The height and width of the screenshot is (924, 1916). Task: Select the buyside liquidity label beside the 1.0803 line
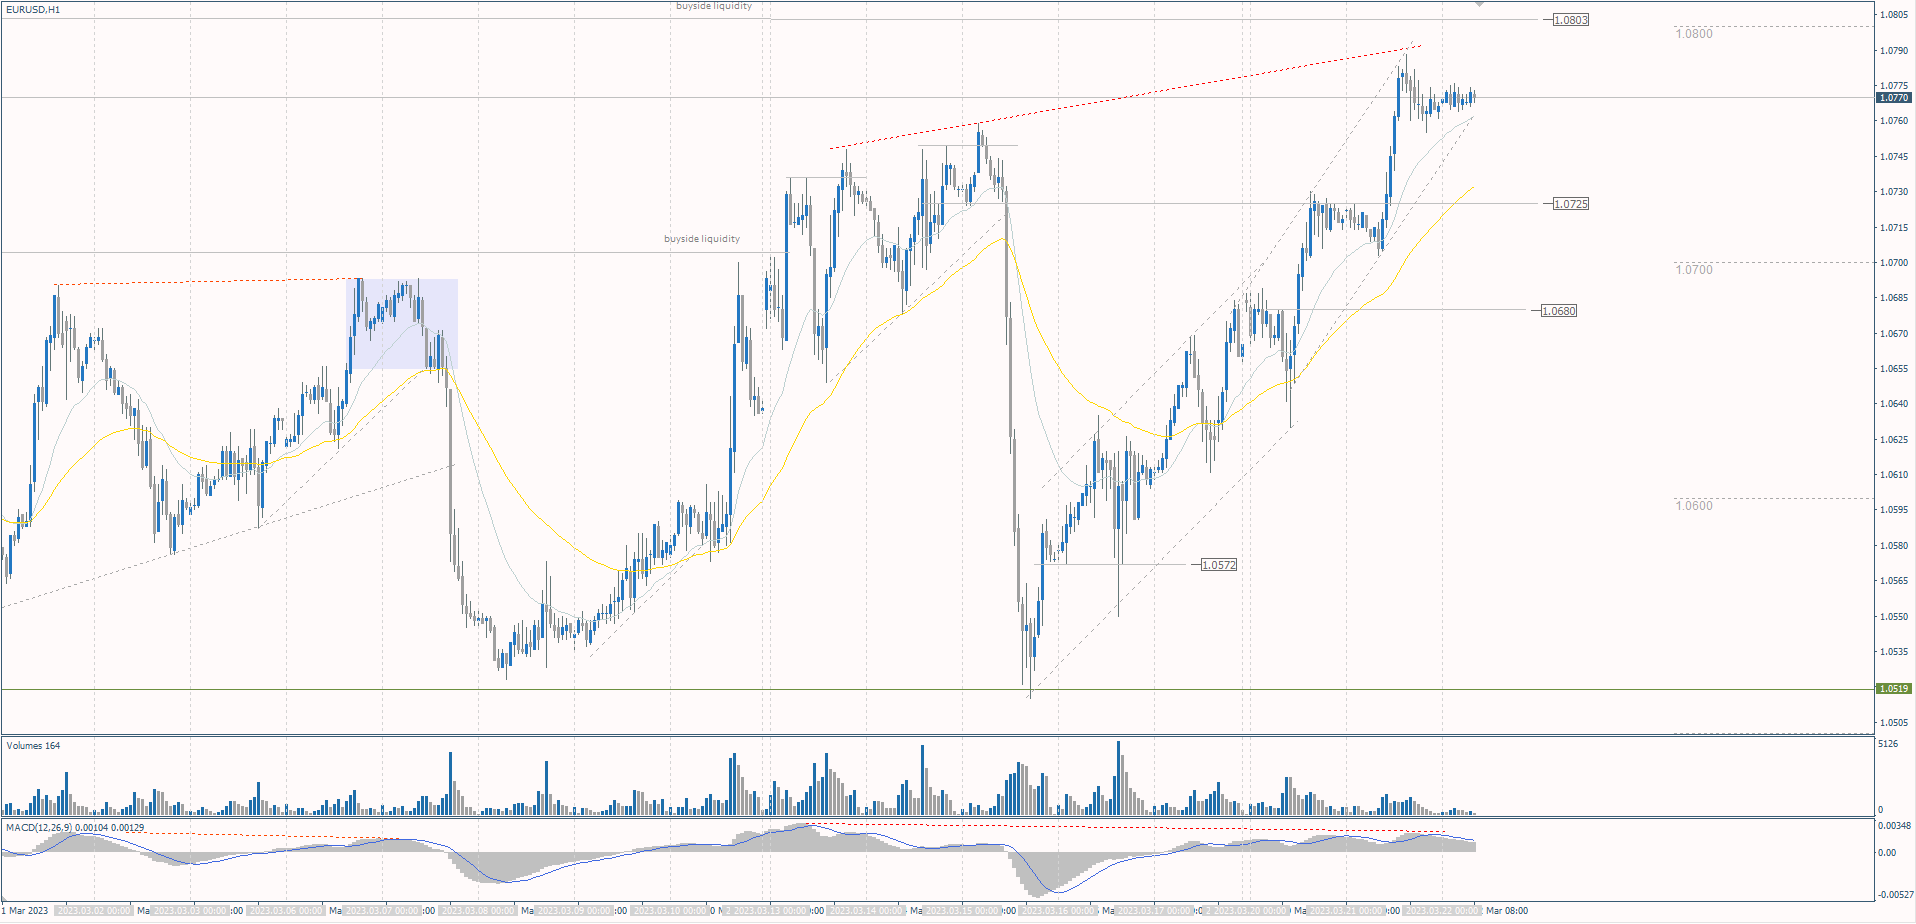point(714,6)
